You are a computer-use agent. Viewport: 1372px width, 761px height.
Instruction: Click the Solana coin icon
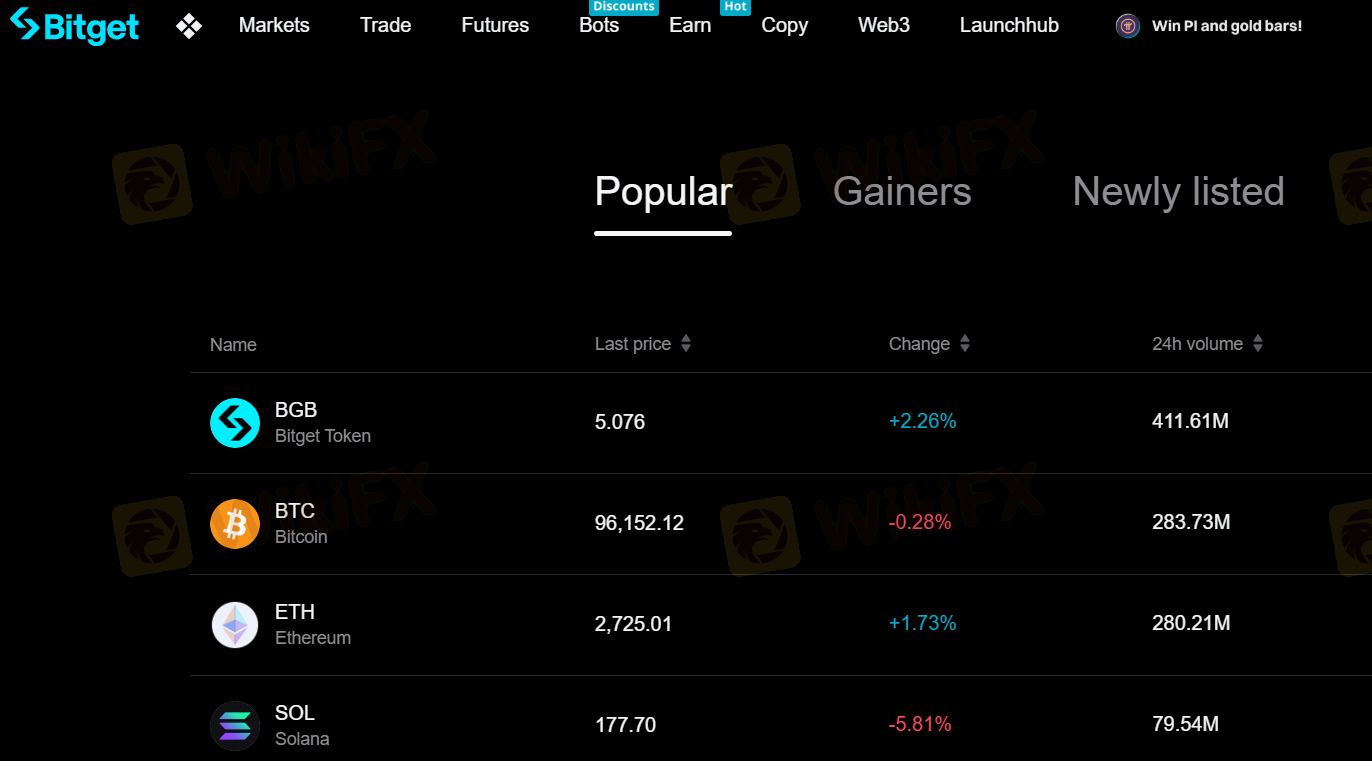click(235, 725)
